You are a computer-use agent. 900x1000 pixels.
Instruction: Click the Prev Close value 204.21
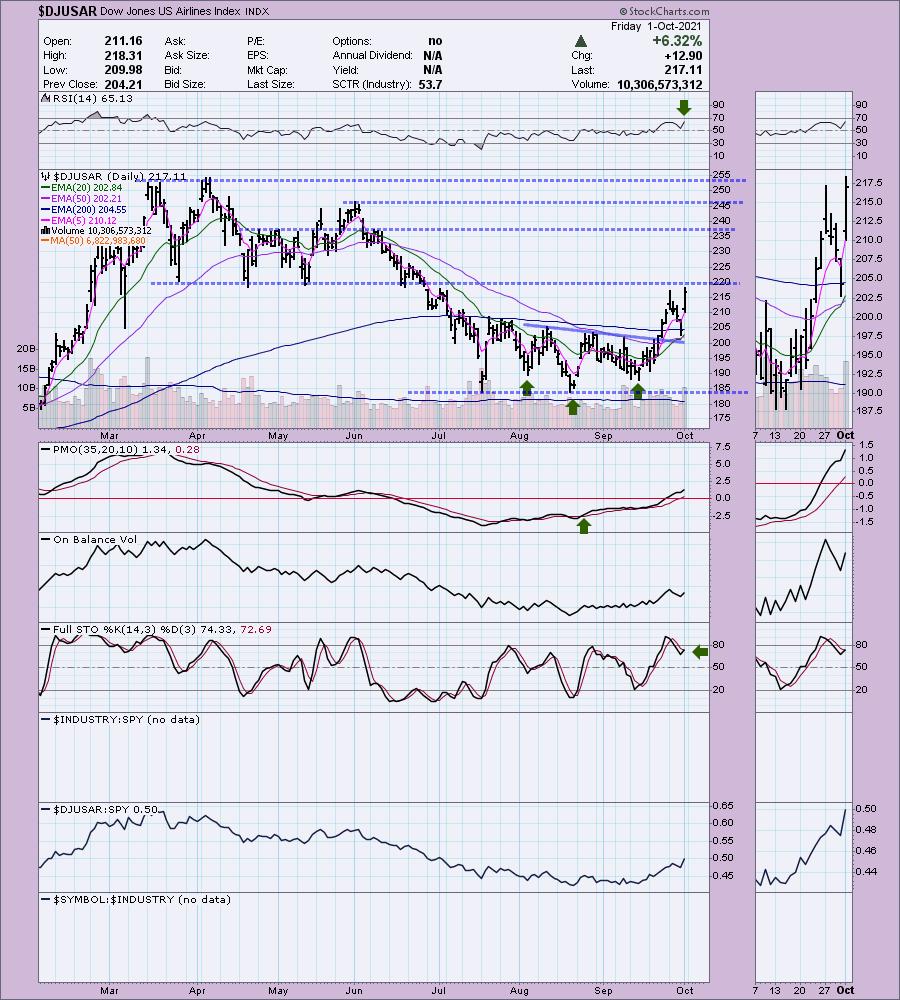123,84
